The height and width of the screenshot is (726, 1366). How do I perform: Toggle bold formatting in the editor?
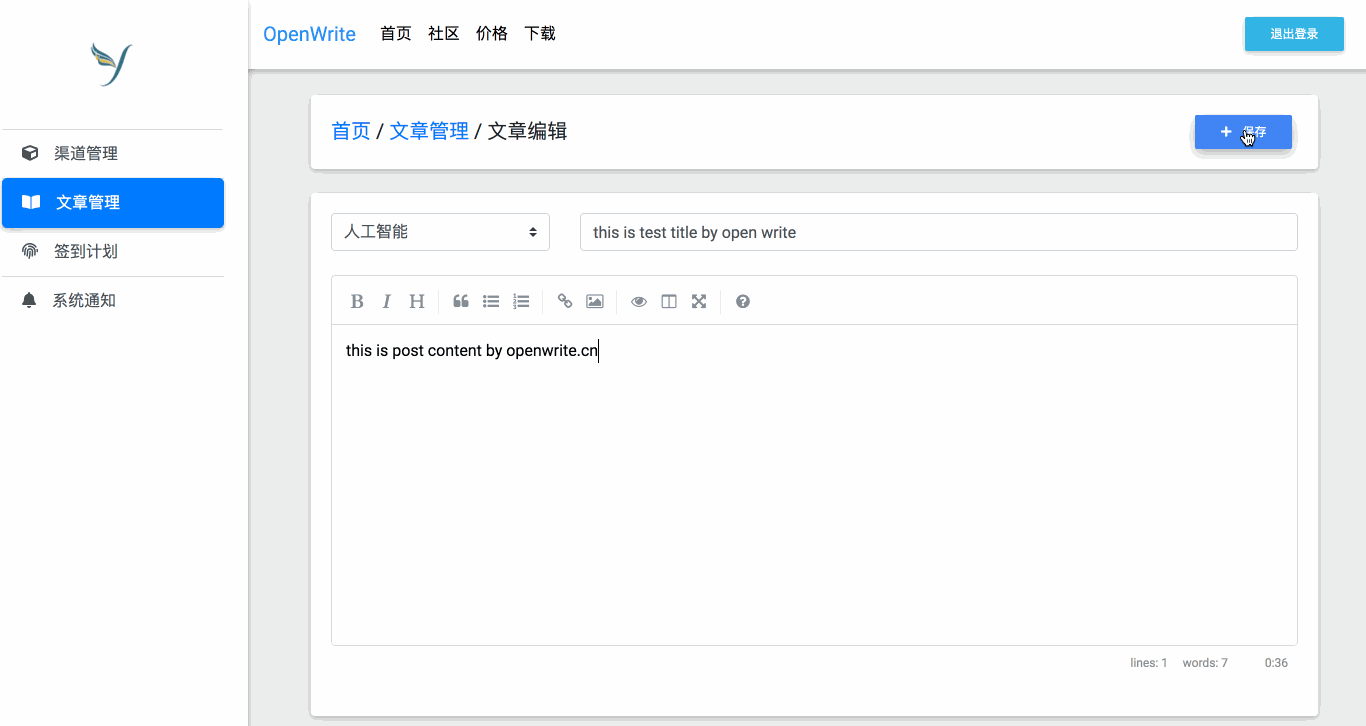point(357,300)
